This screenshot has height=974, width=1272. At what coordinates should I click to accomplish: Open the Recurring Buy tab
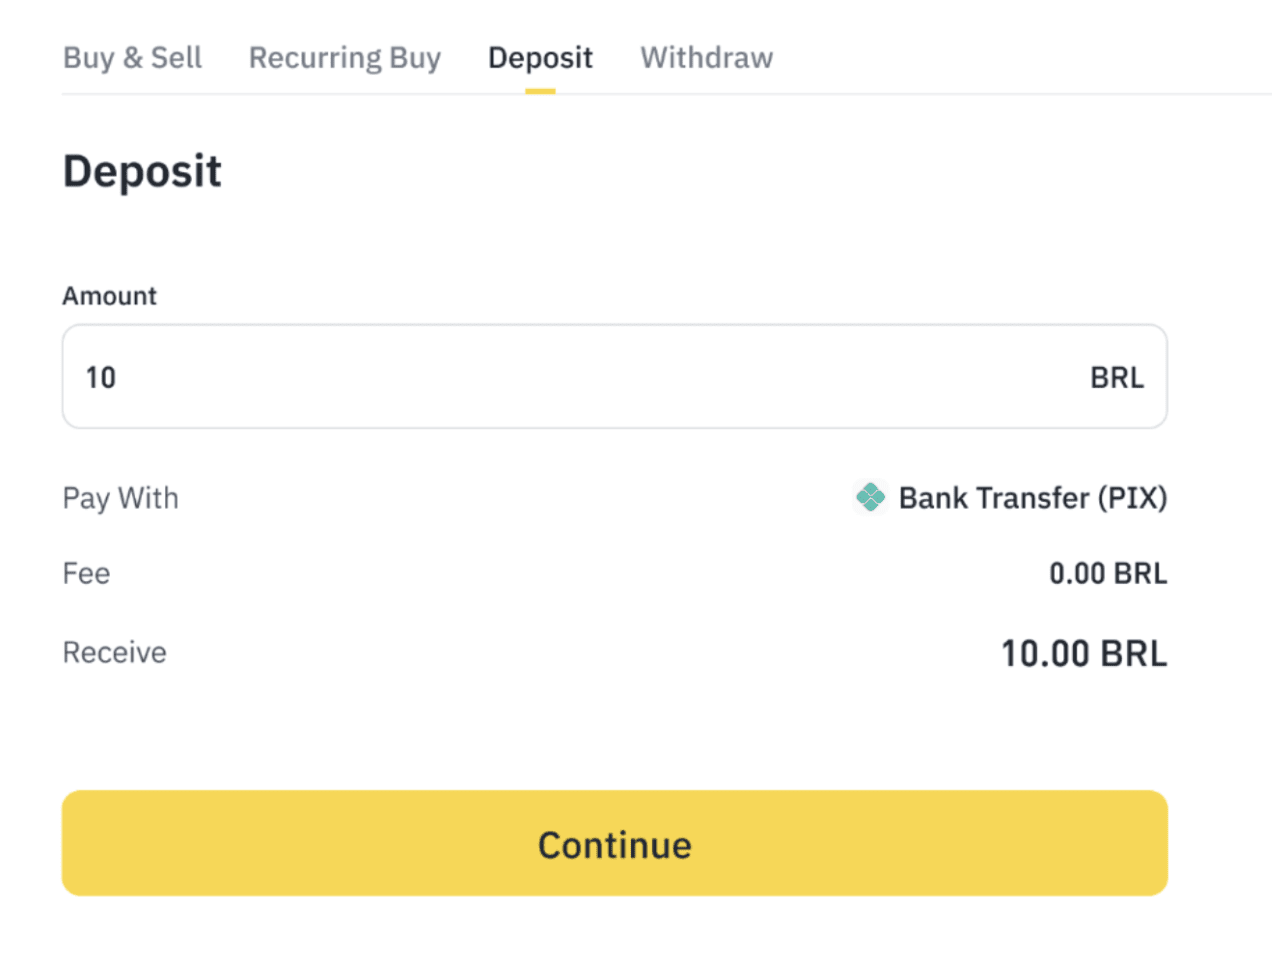click(x=344, y=58)
